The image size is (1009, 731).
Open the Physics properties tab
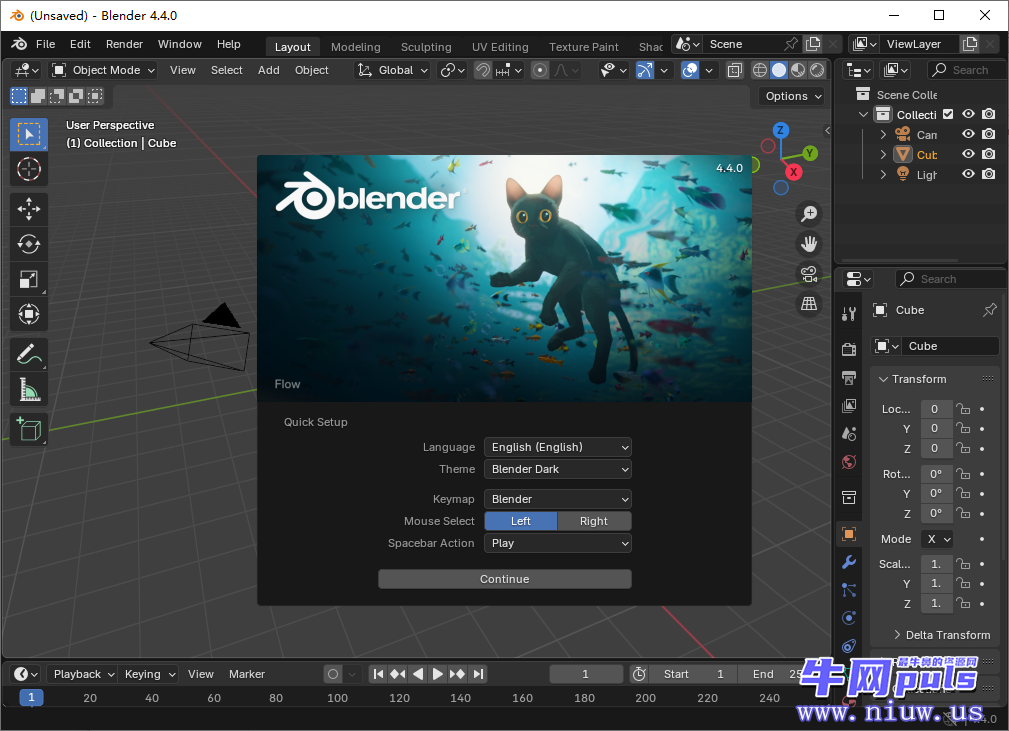[849, 618]
